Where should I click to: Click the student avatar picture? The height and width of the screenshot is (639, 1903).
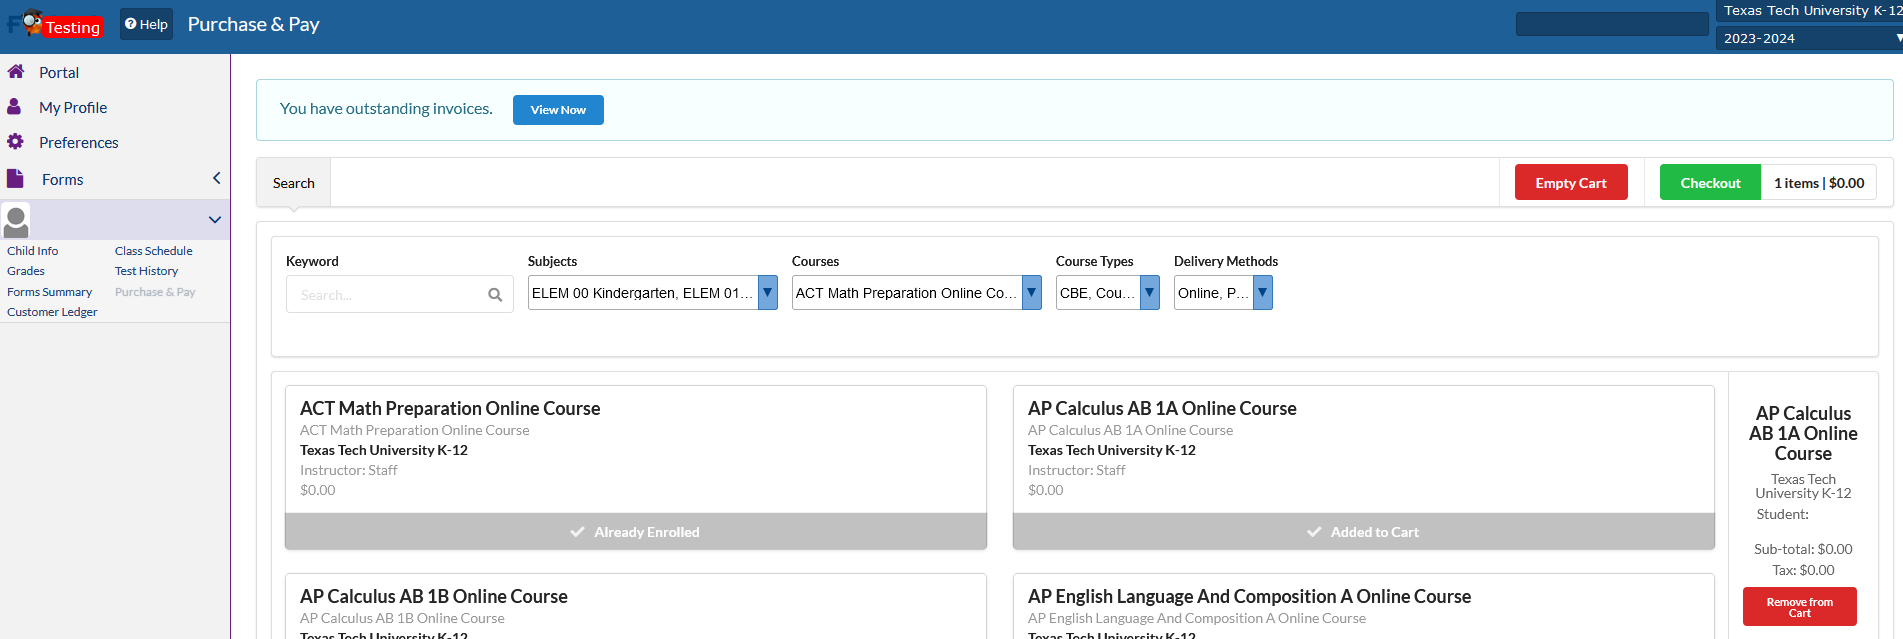point(16,220)
